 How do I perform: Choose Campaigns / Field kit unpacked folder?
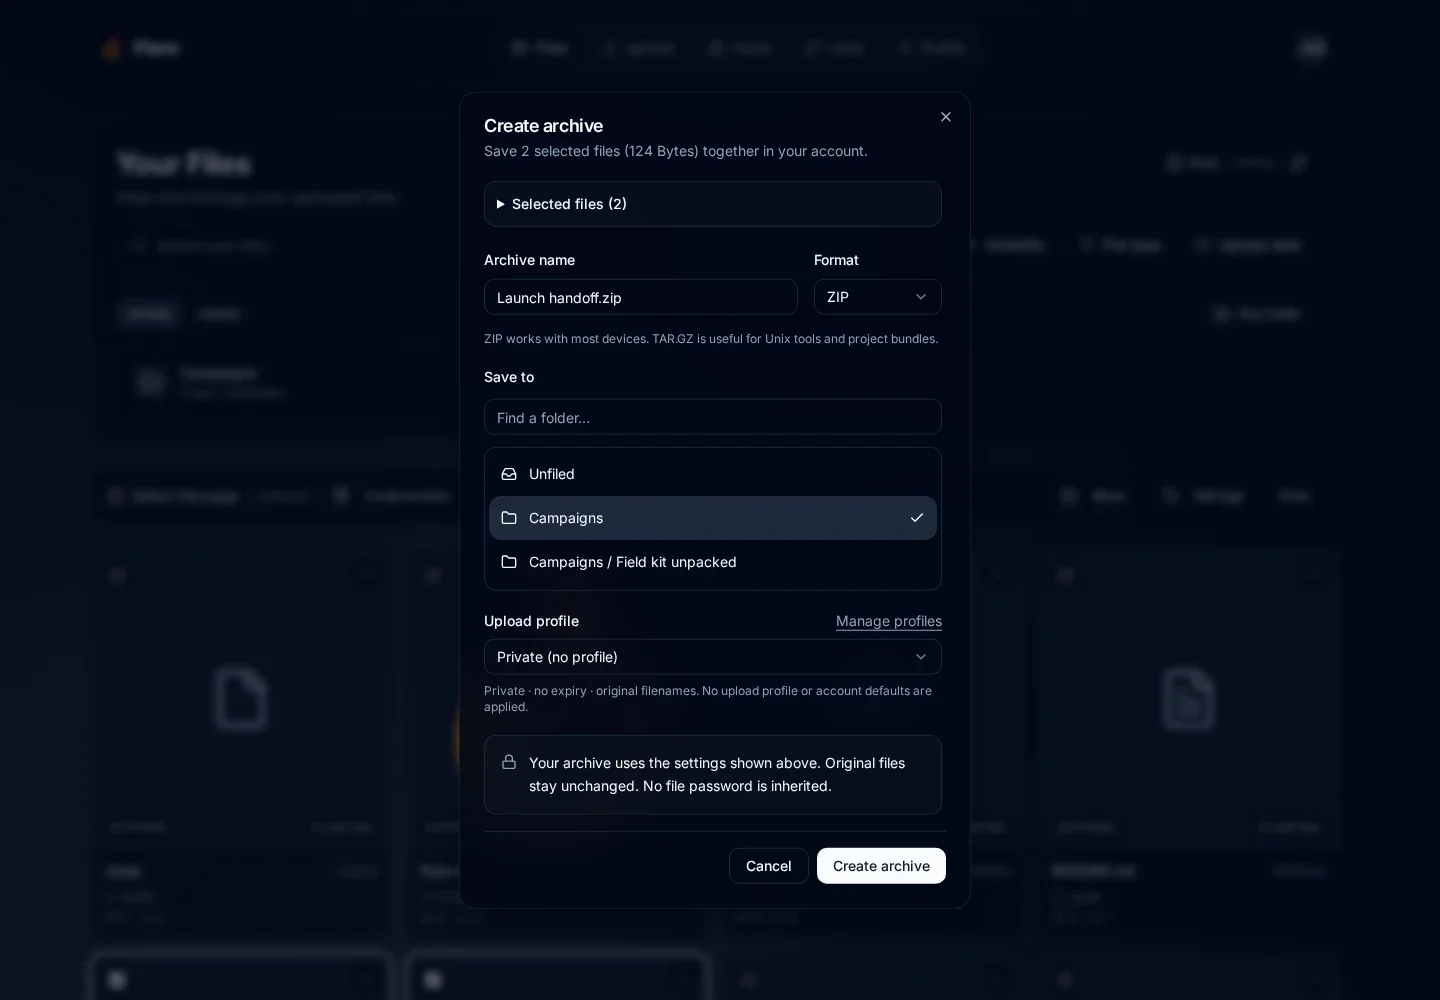click(x=713, y=562)
